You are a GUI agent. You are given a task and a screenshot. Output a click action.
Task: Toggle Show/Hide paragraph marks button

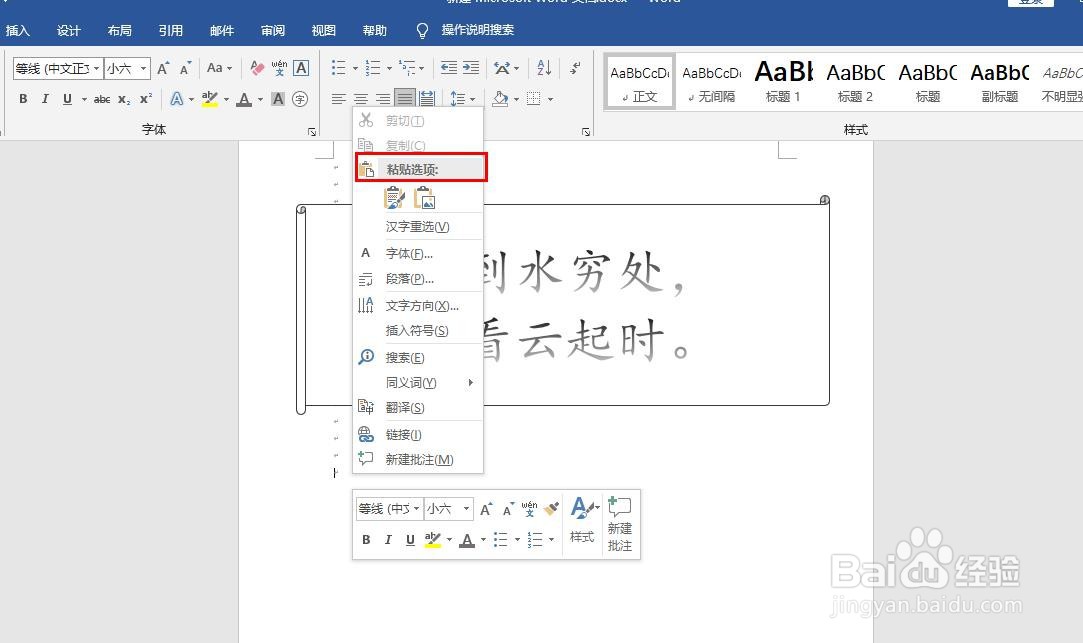(x=575, y=68)
